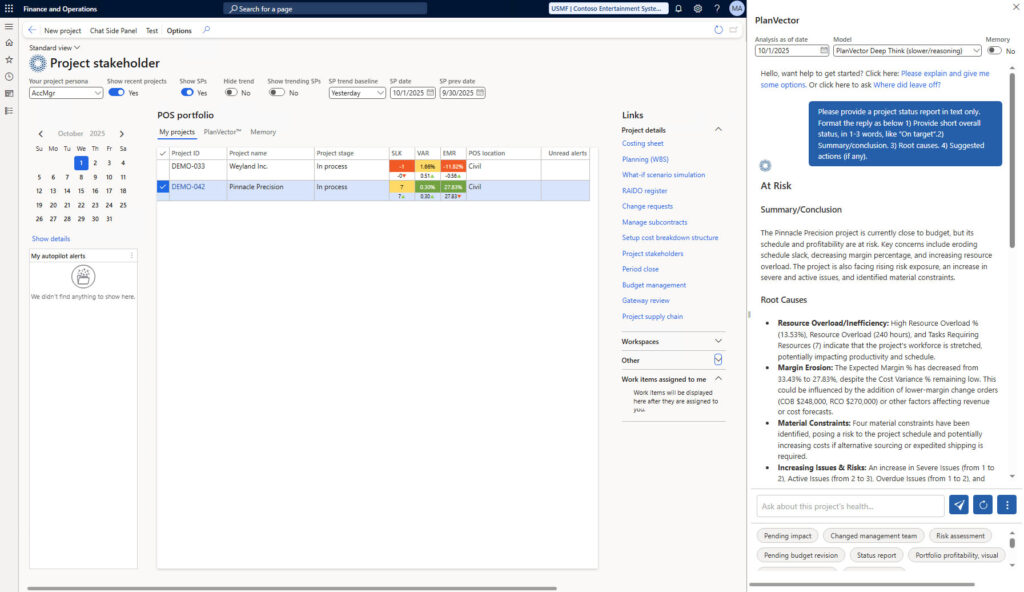The height and width of the screenshot is (592, 1024).
Task: Click the regenerate icon in the chat panel
Action: 981,505
